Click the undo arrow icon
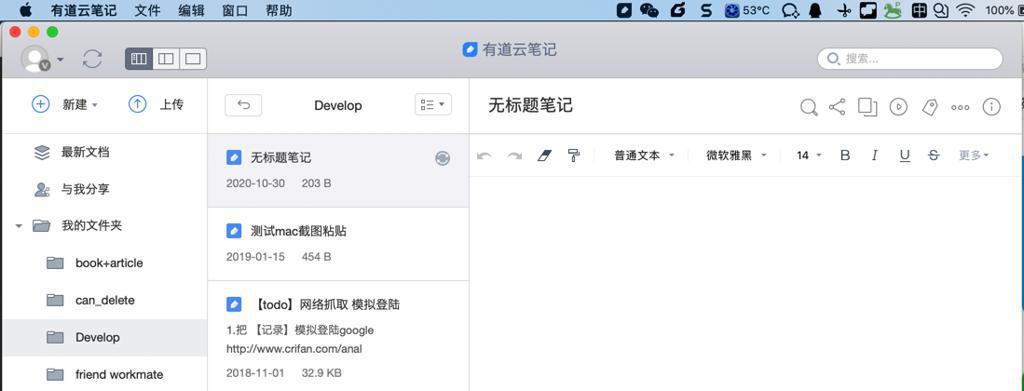Screen dimensions: 1024x391 [484, 155]
